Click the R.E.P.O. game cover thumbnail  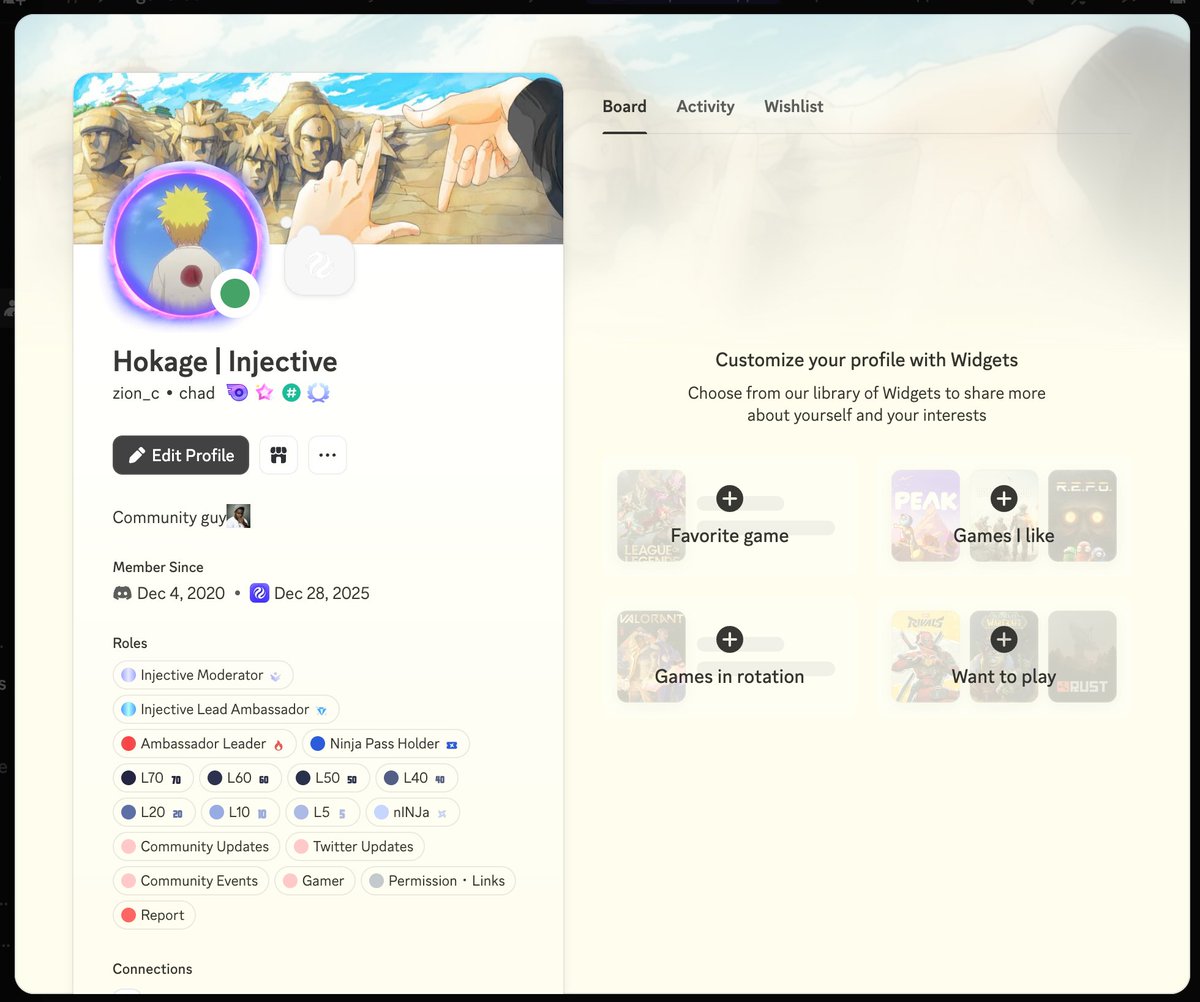[1082, 516]
